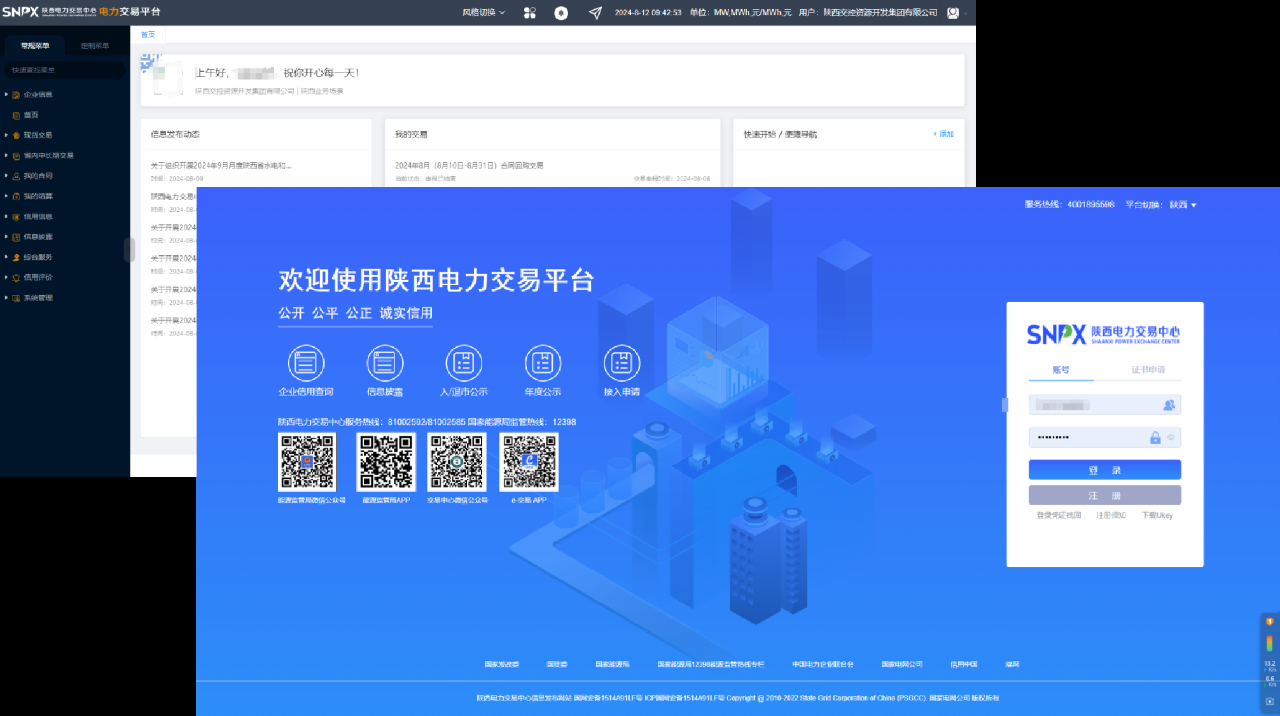Click the e-交易 APP QR code
This screenshot has height=716, width=1280.
tap(529, 462)
